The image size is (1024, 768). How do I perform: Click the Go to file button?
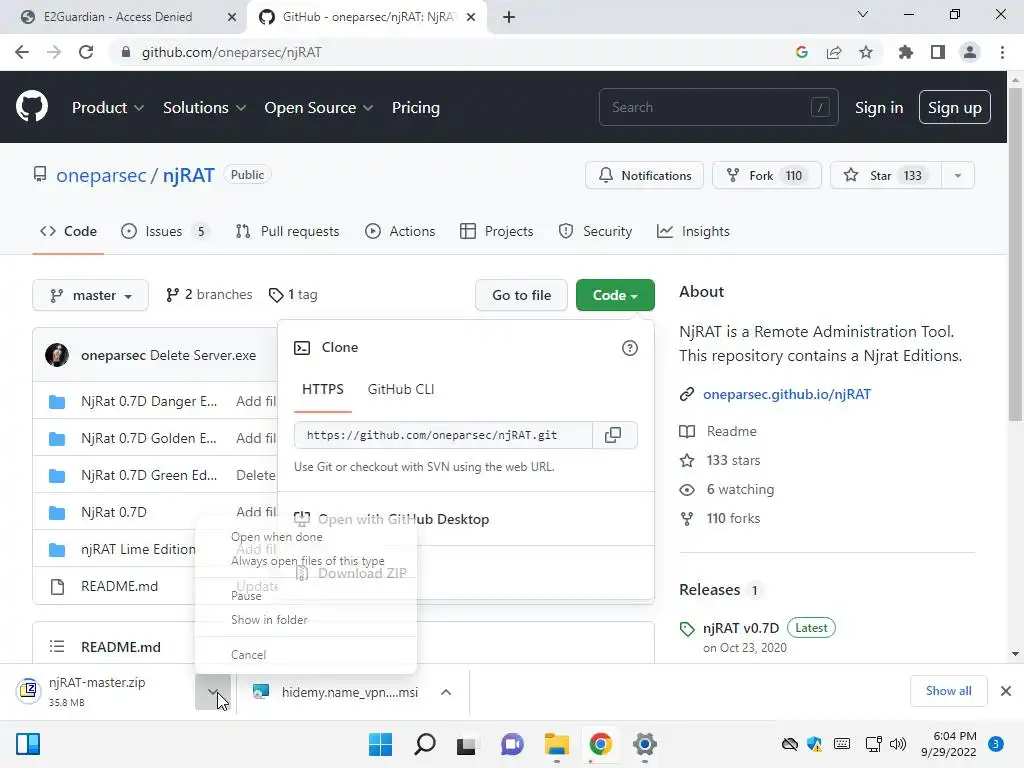521,295
